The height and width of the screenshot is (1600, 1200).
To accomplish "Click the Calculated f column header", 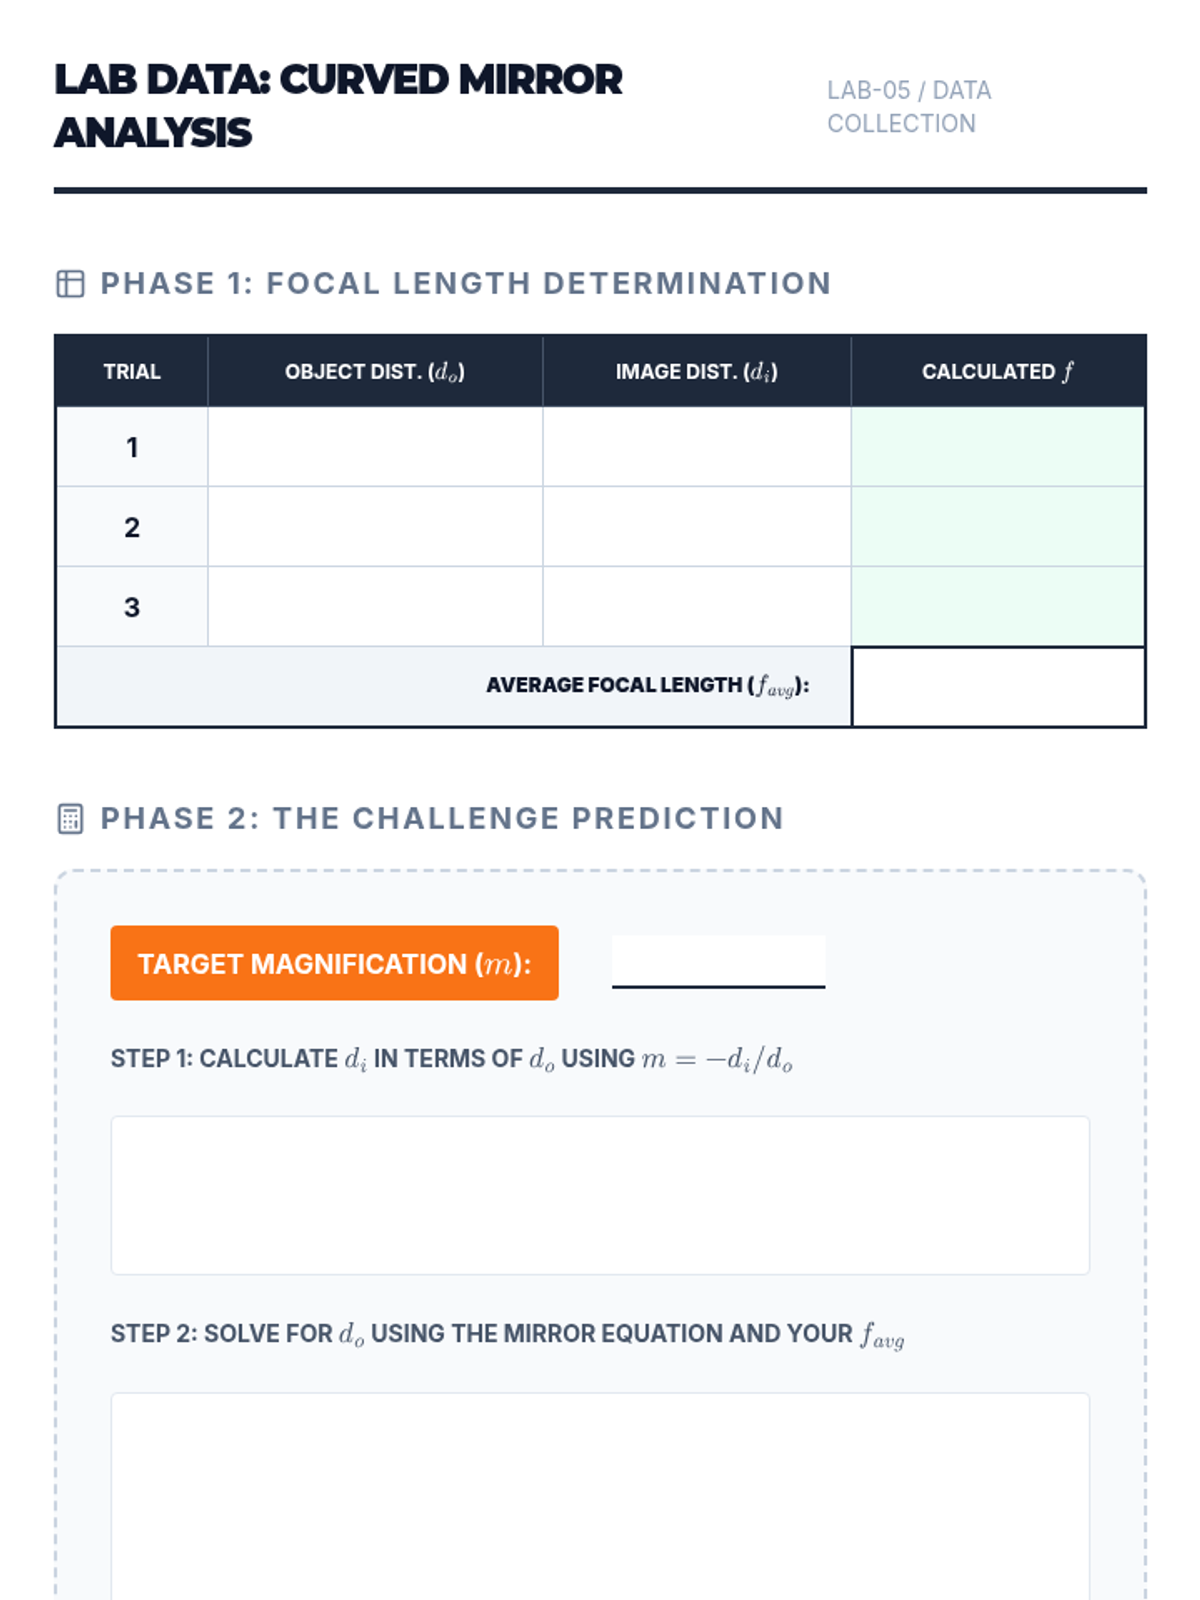I will click(997, 372).
